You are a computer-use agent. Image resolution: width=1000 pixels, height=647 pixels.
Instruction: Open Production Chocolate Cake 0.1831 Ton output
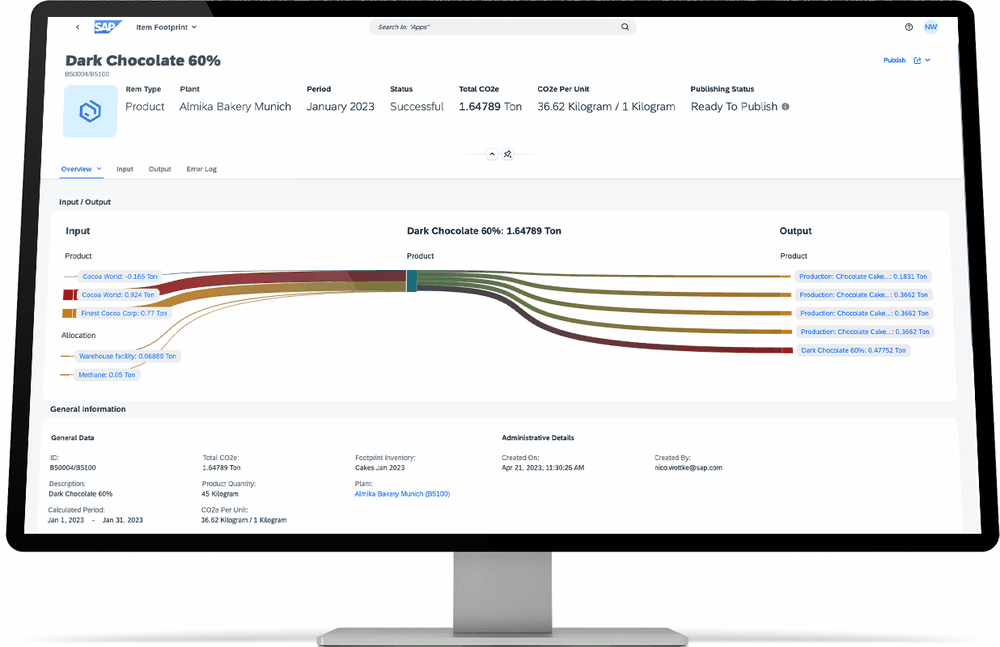point(863,276)
